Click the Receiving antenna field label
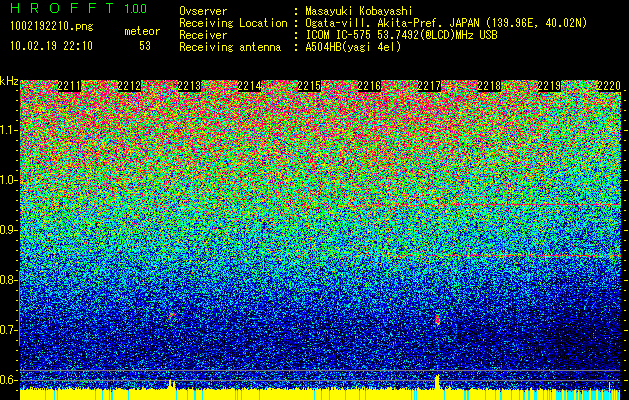This screenshot has width=629, height=400. [x=230, y=47]
